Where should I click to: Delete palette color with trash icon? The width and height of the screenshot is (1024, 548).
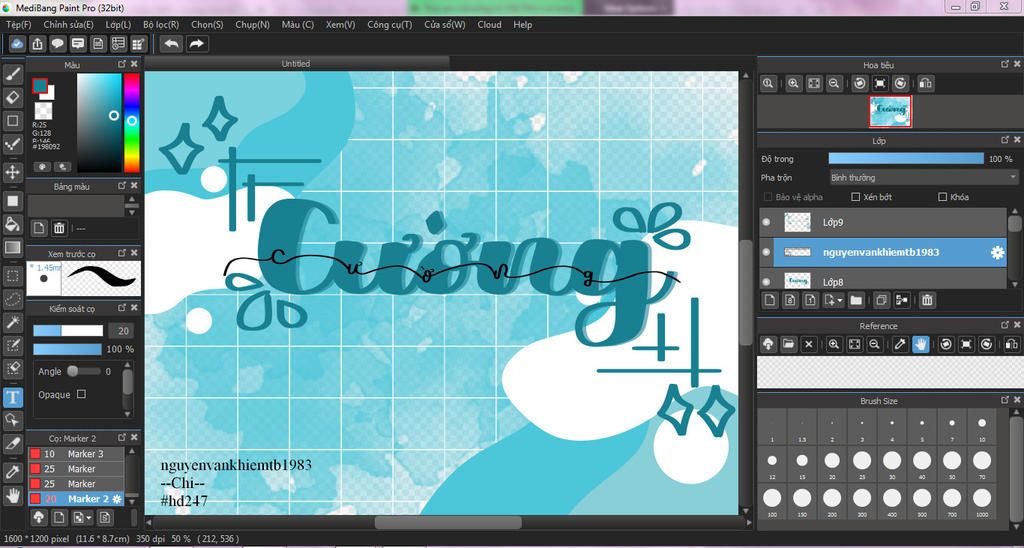(x=59, y=228)
